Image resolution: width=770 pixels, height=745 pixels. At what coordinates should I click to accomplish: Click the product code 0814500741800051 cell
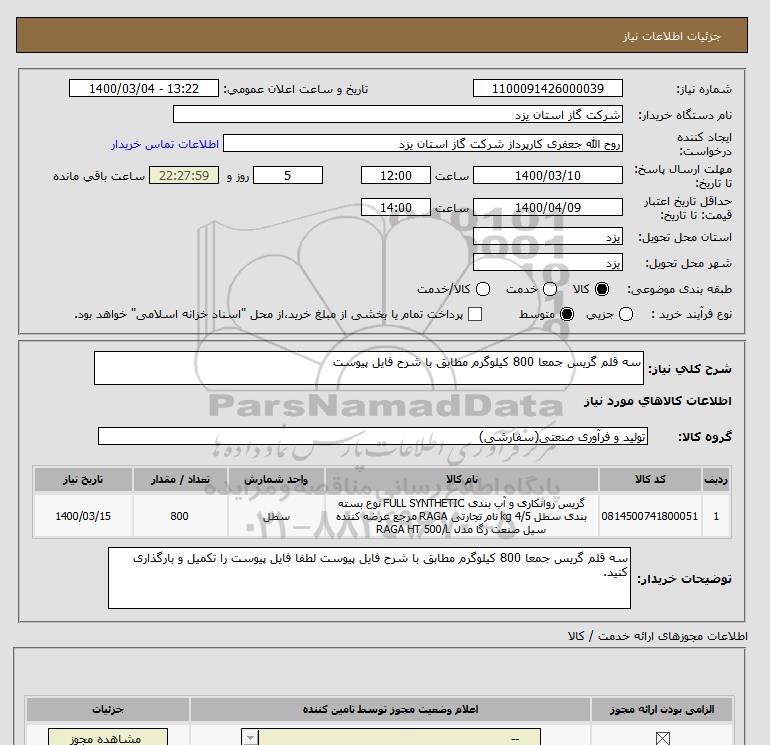[x=650, y=516]
